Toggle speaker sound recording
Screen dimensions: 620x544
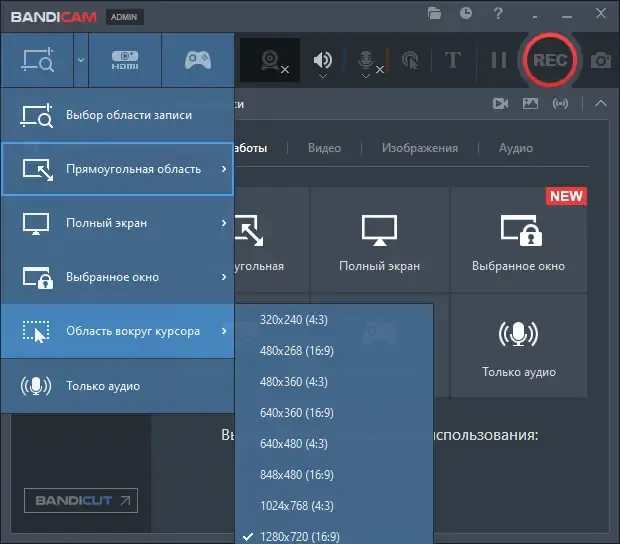point(323,59)
